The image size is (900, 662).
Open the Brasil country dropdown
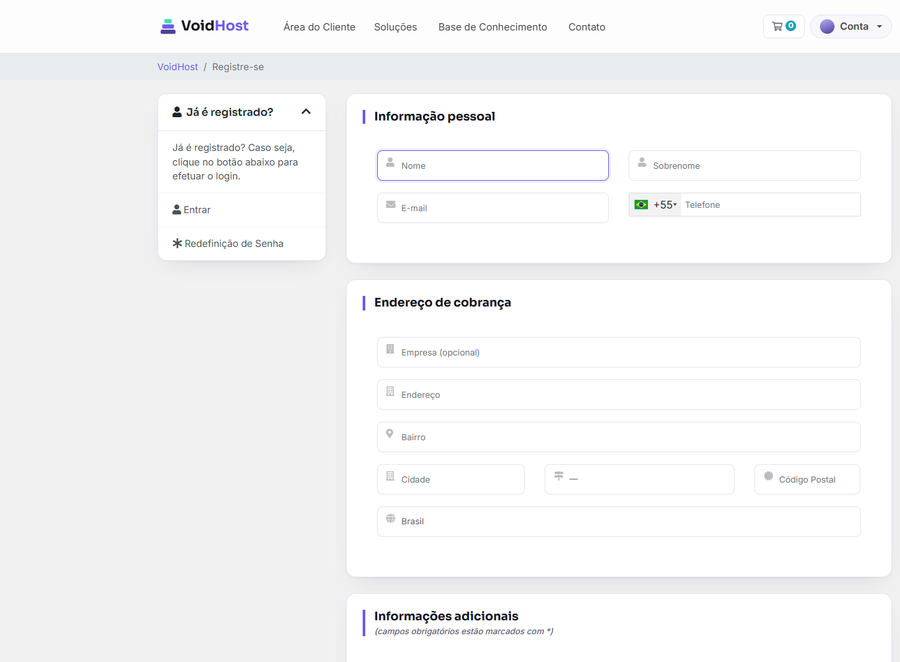click(x=619, y=521)
